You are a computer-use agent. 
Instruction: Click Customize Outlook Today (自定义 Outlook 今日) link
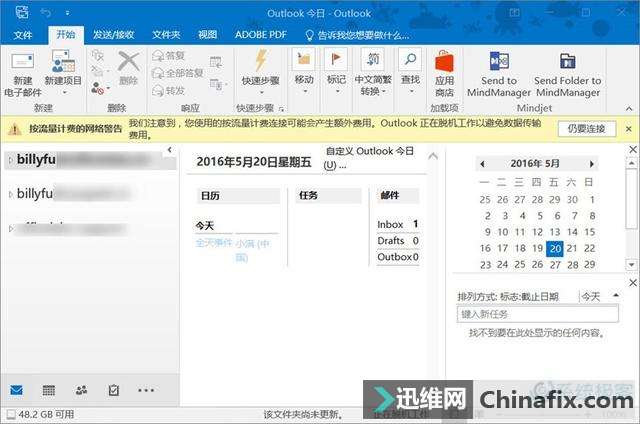coord(369,158)
